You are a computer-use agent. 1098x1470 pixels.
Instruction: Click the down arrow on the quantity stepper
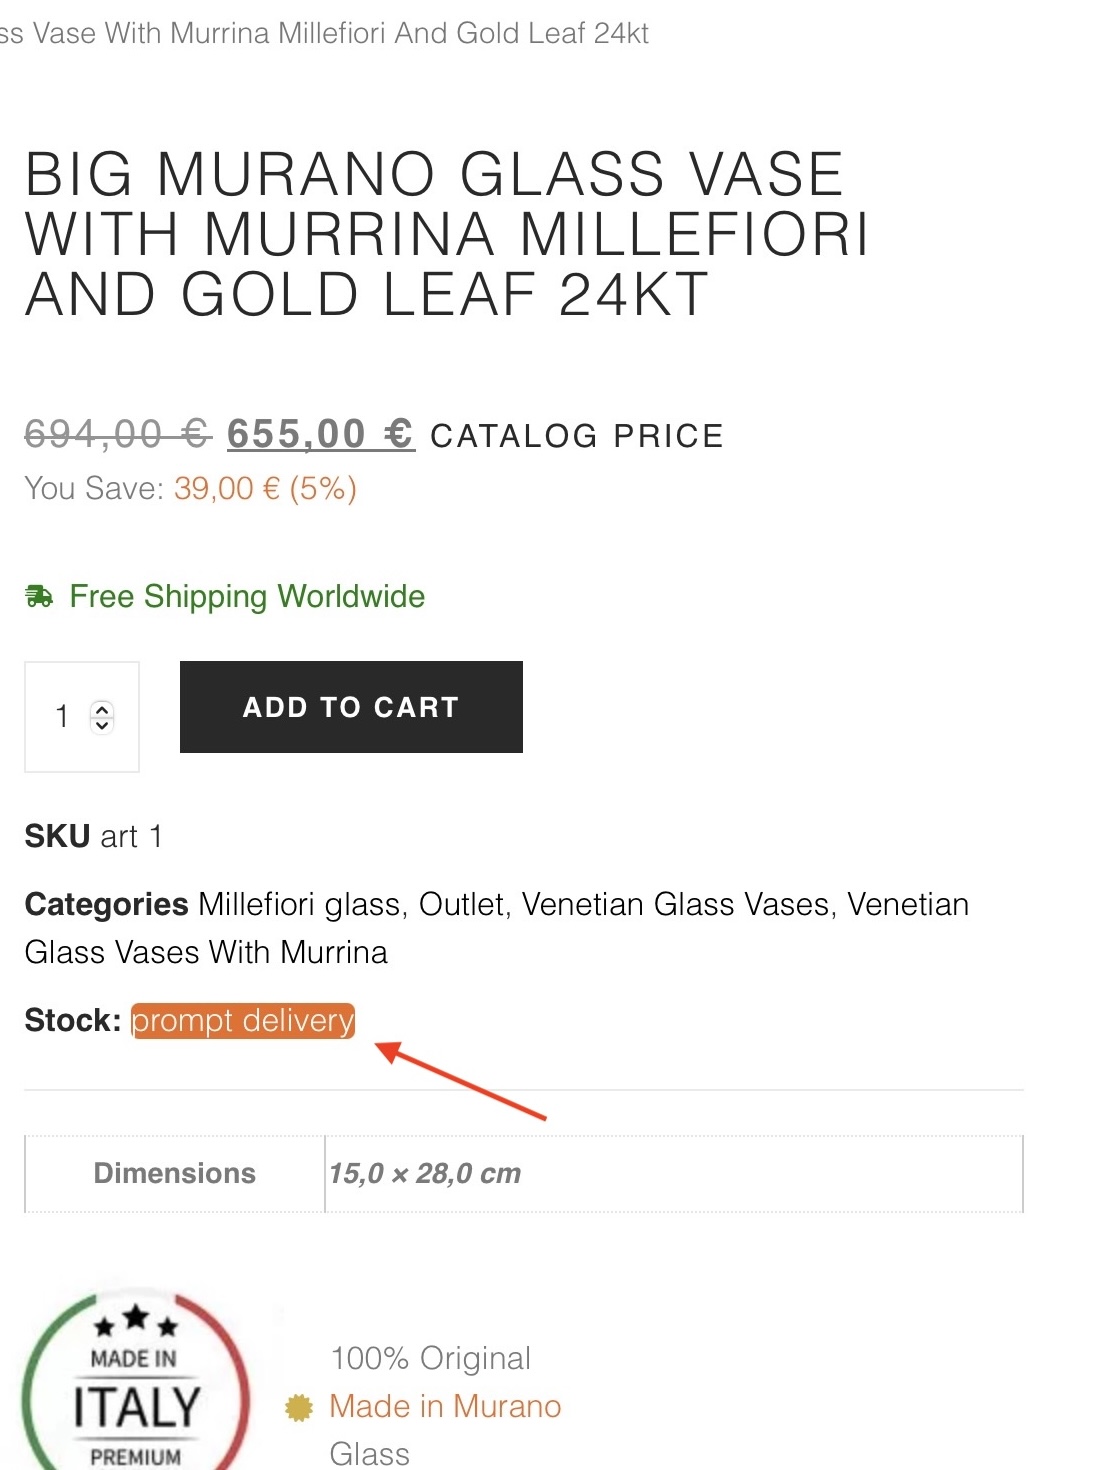(101, 725)
